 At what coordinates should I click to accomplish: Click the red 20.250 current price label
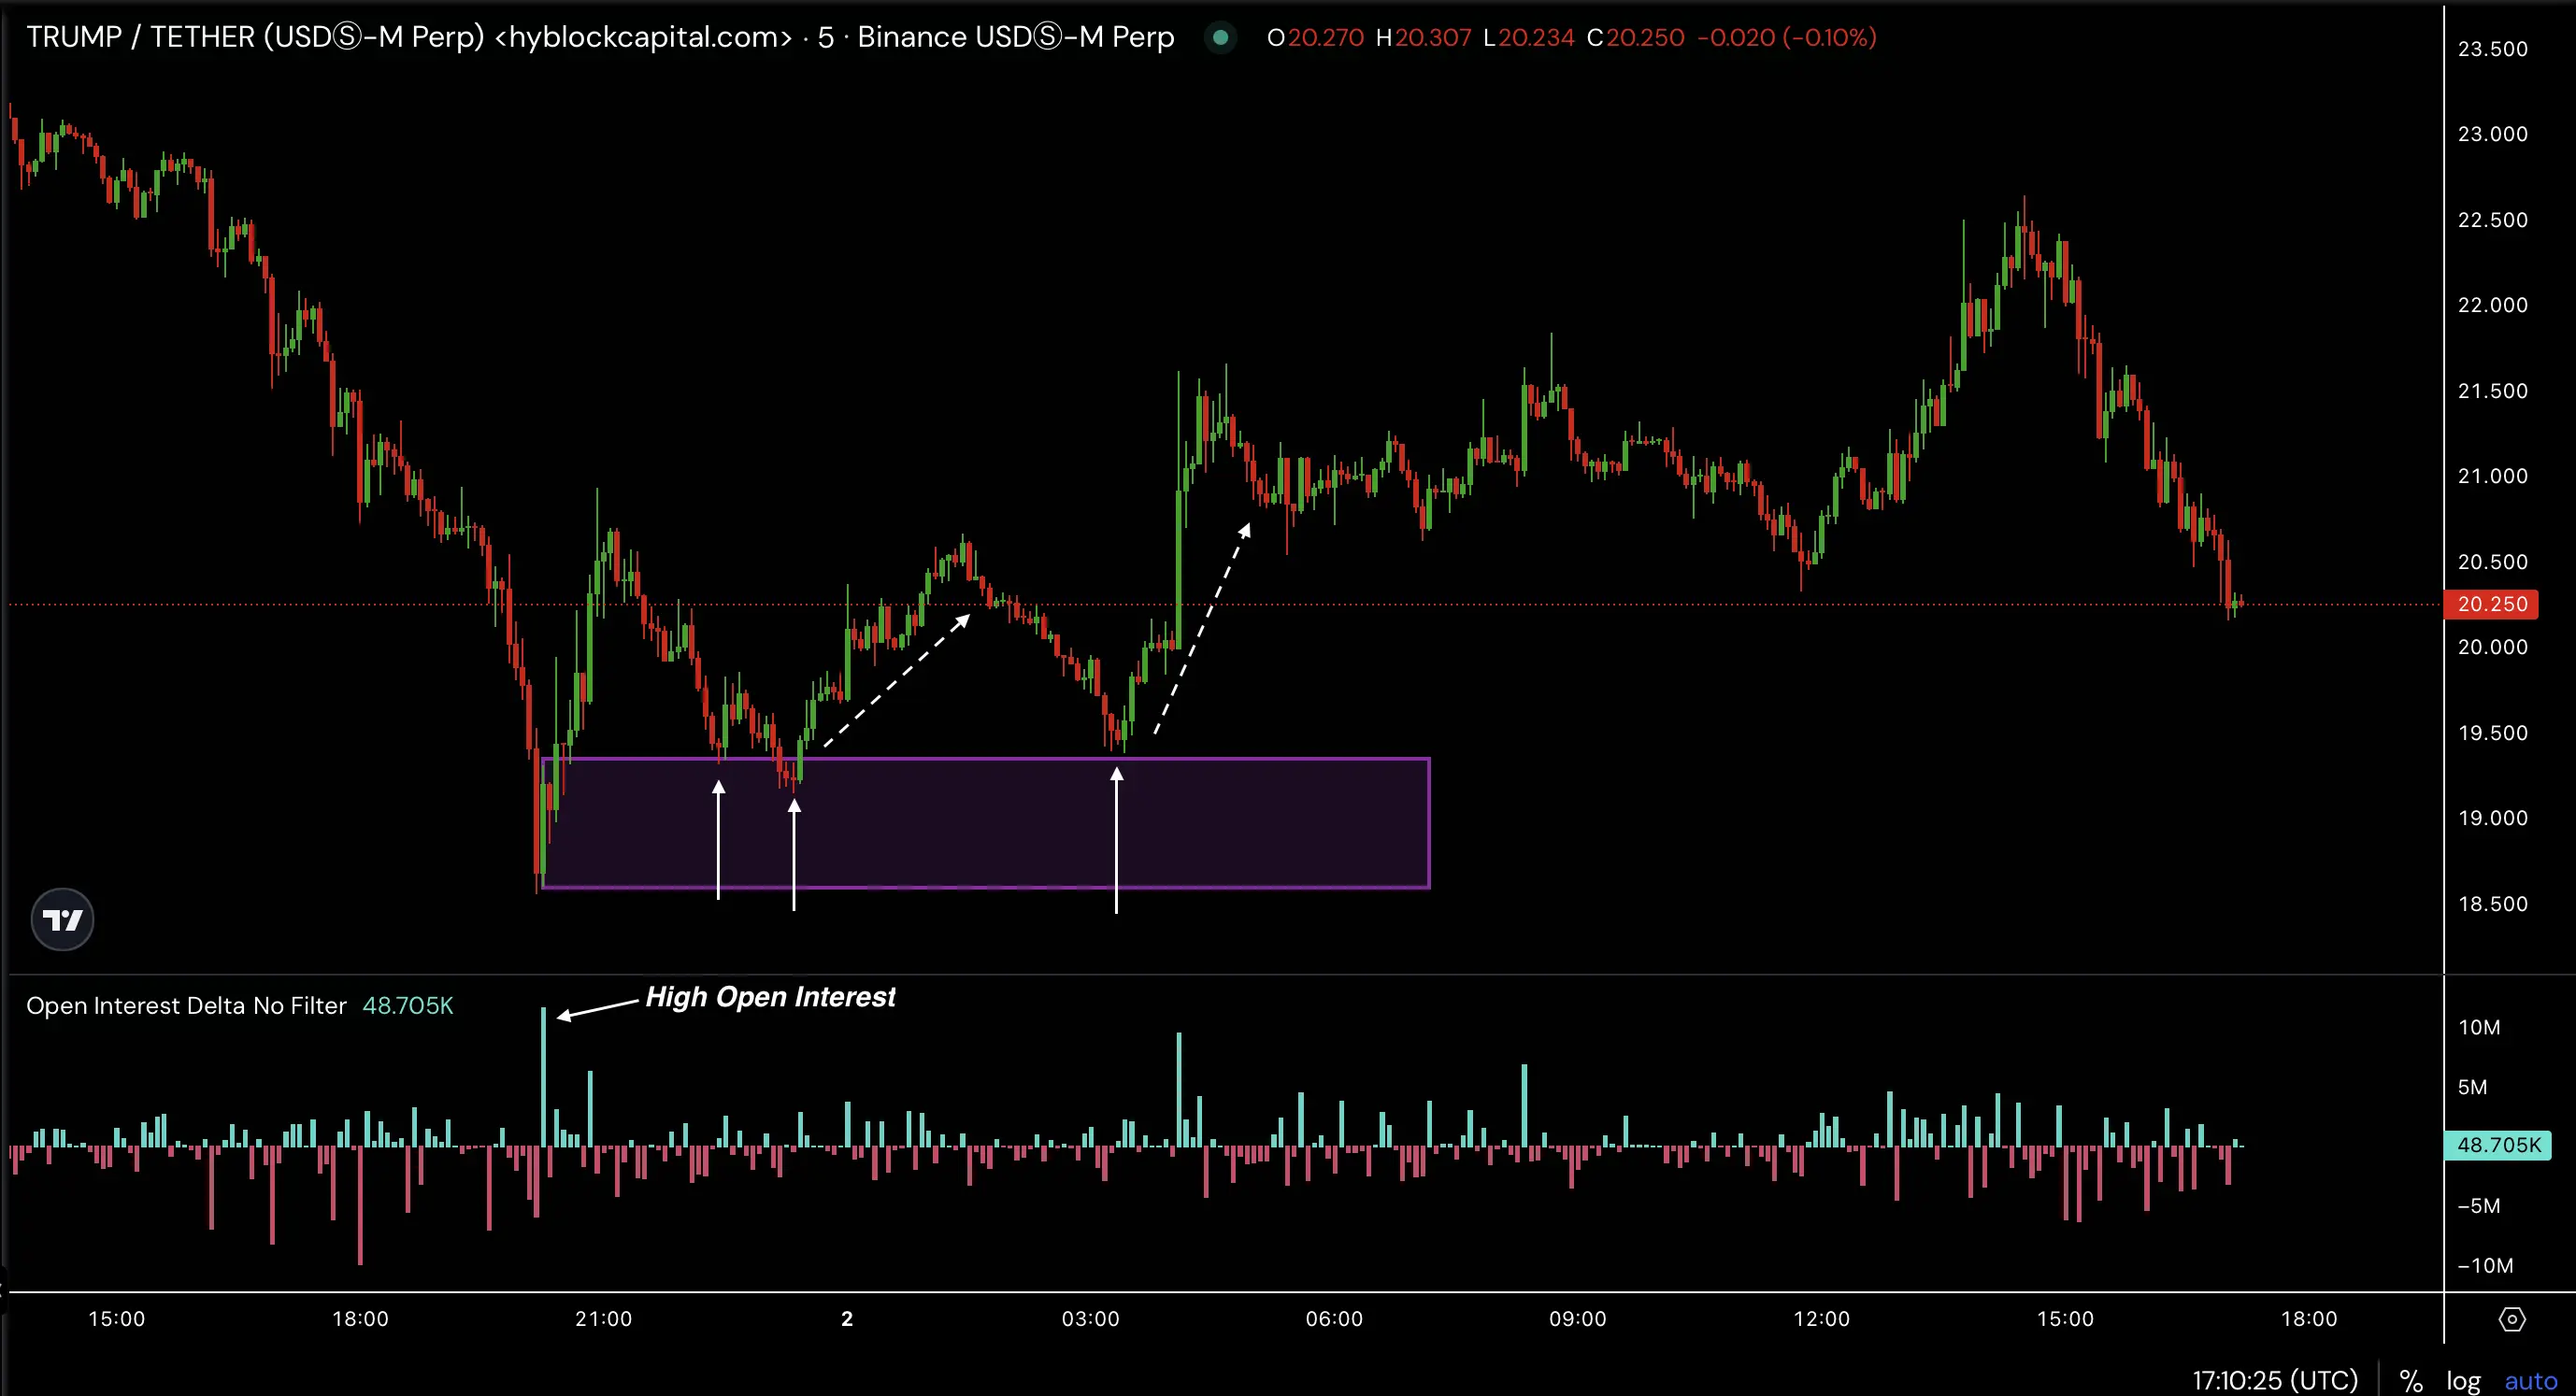(x=2491, y=604)
